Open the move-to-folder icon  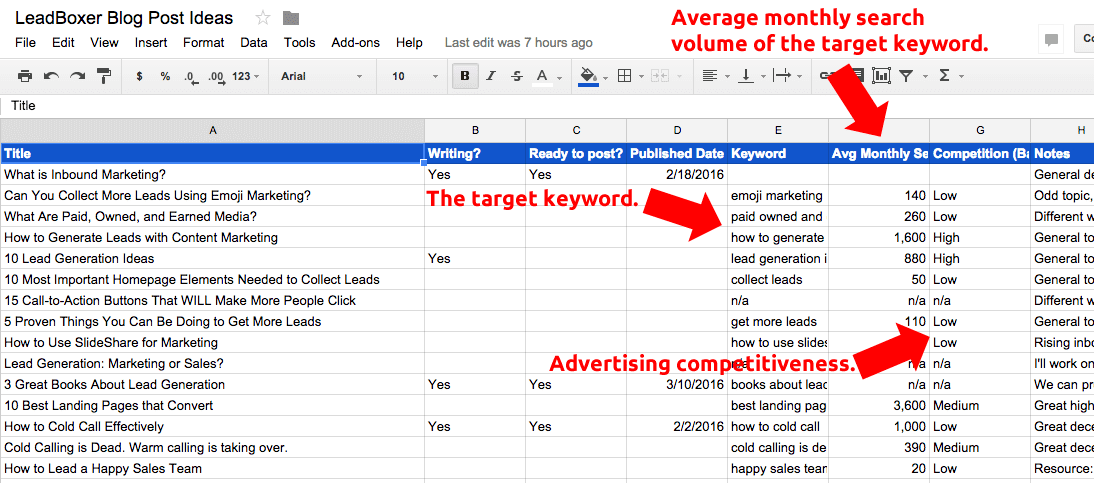(x=291, y=18)
